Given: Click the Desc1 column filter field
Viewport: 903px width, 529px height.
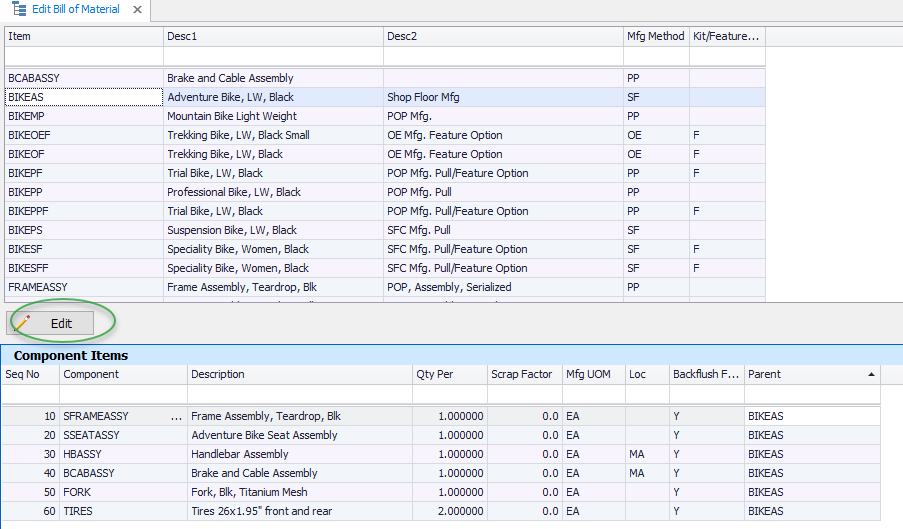Looking at the screenshot, I should coord(274,56).
